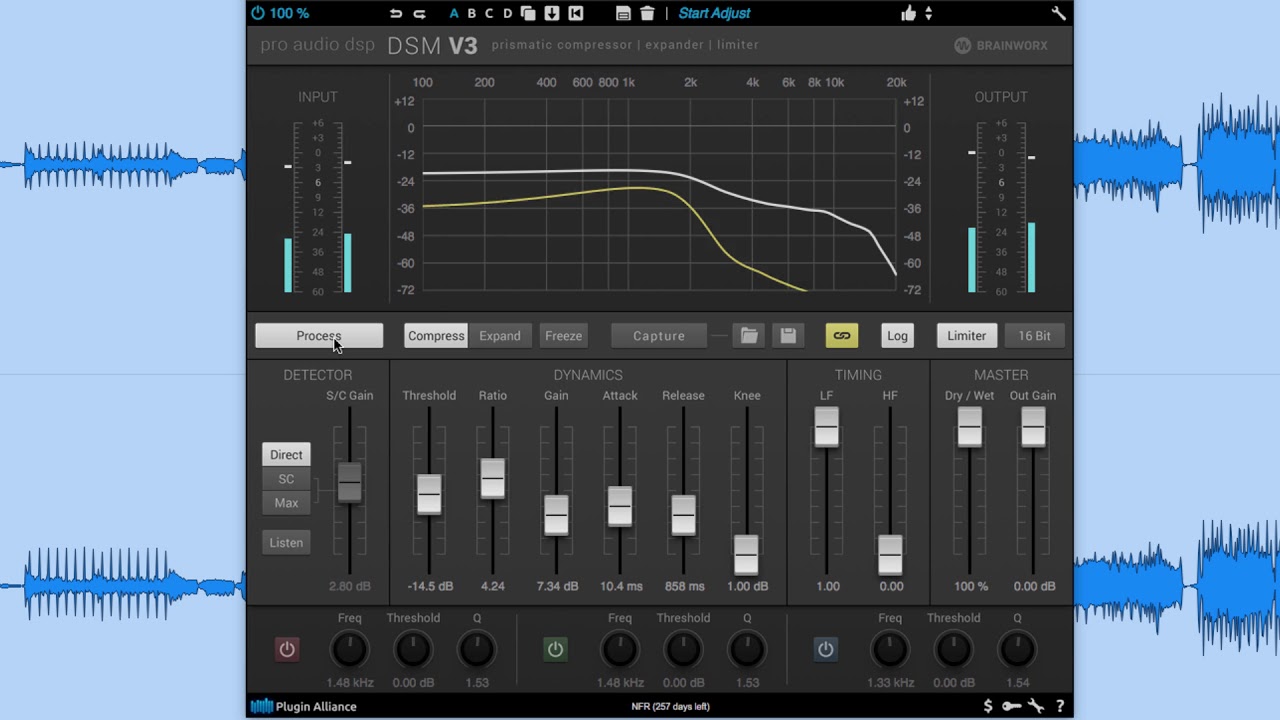The image size is (1280, 720).
Task: Click the NFR (257 days left) status text
Action: (670, 706)
